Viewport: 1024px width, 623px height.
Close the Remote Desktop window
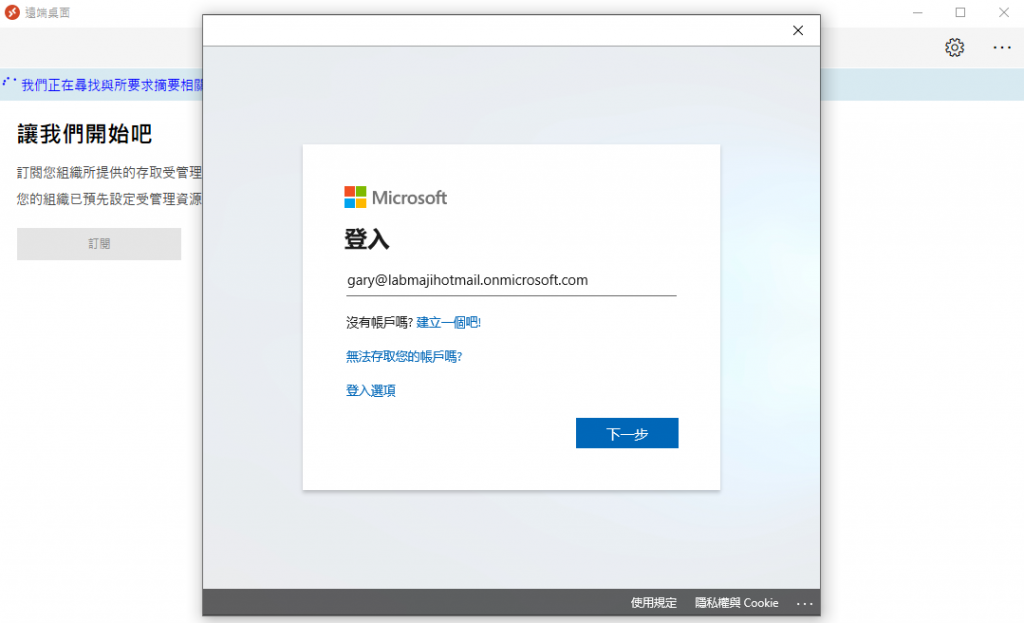coord(1004,12)
